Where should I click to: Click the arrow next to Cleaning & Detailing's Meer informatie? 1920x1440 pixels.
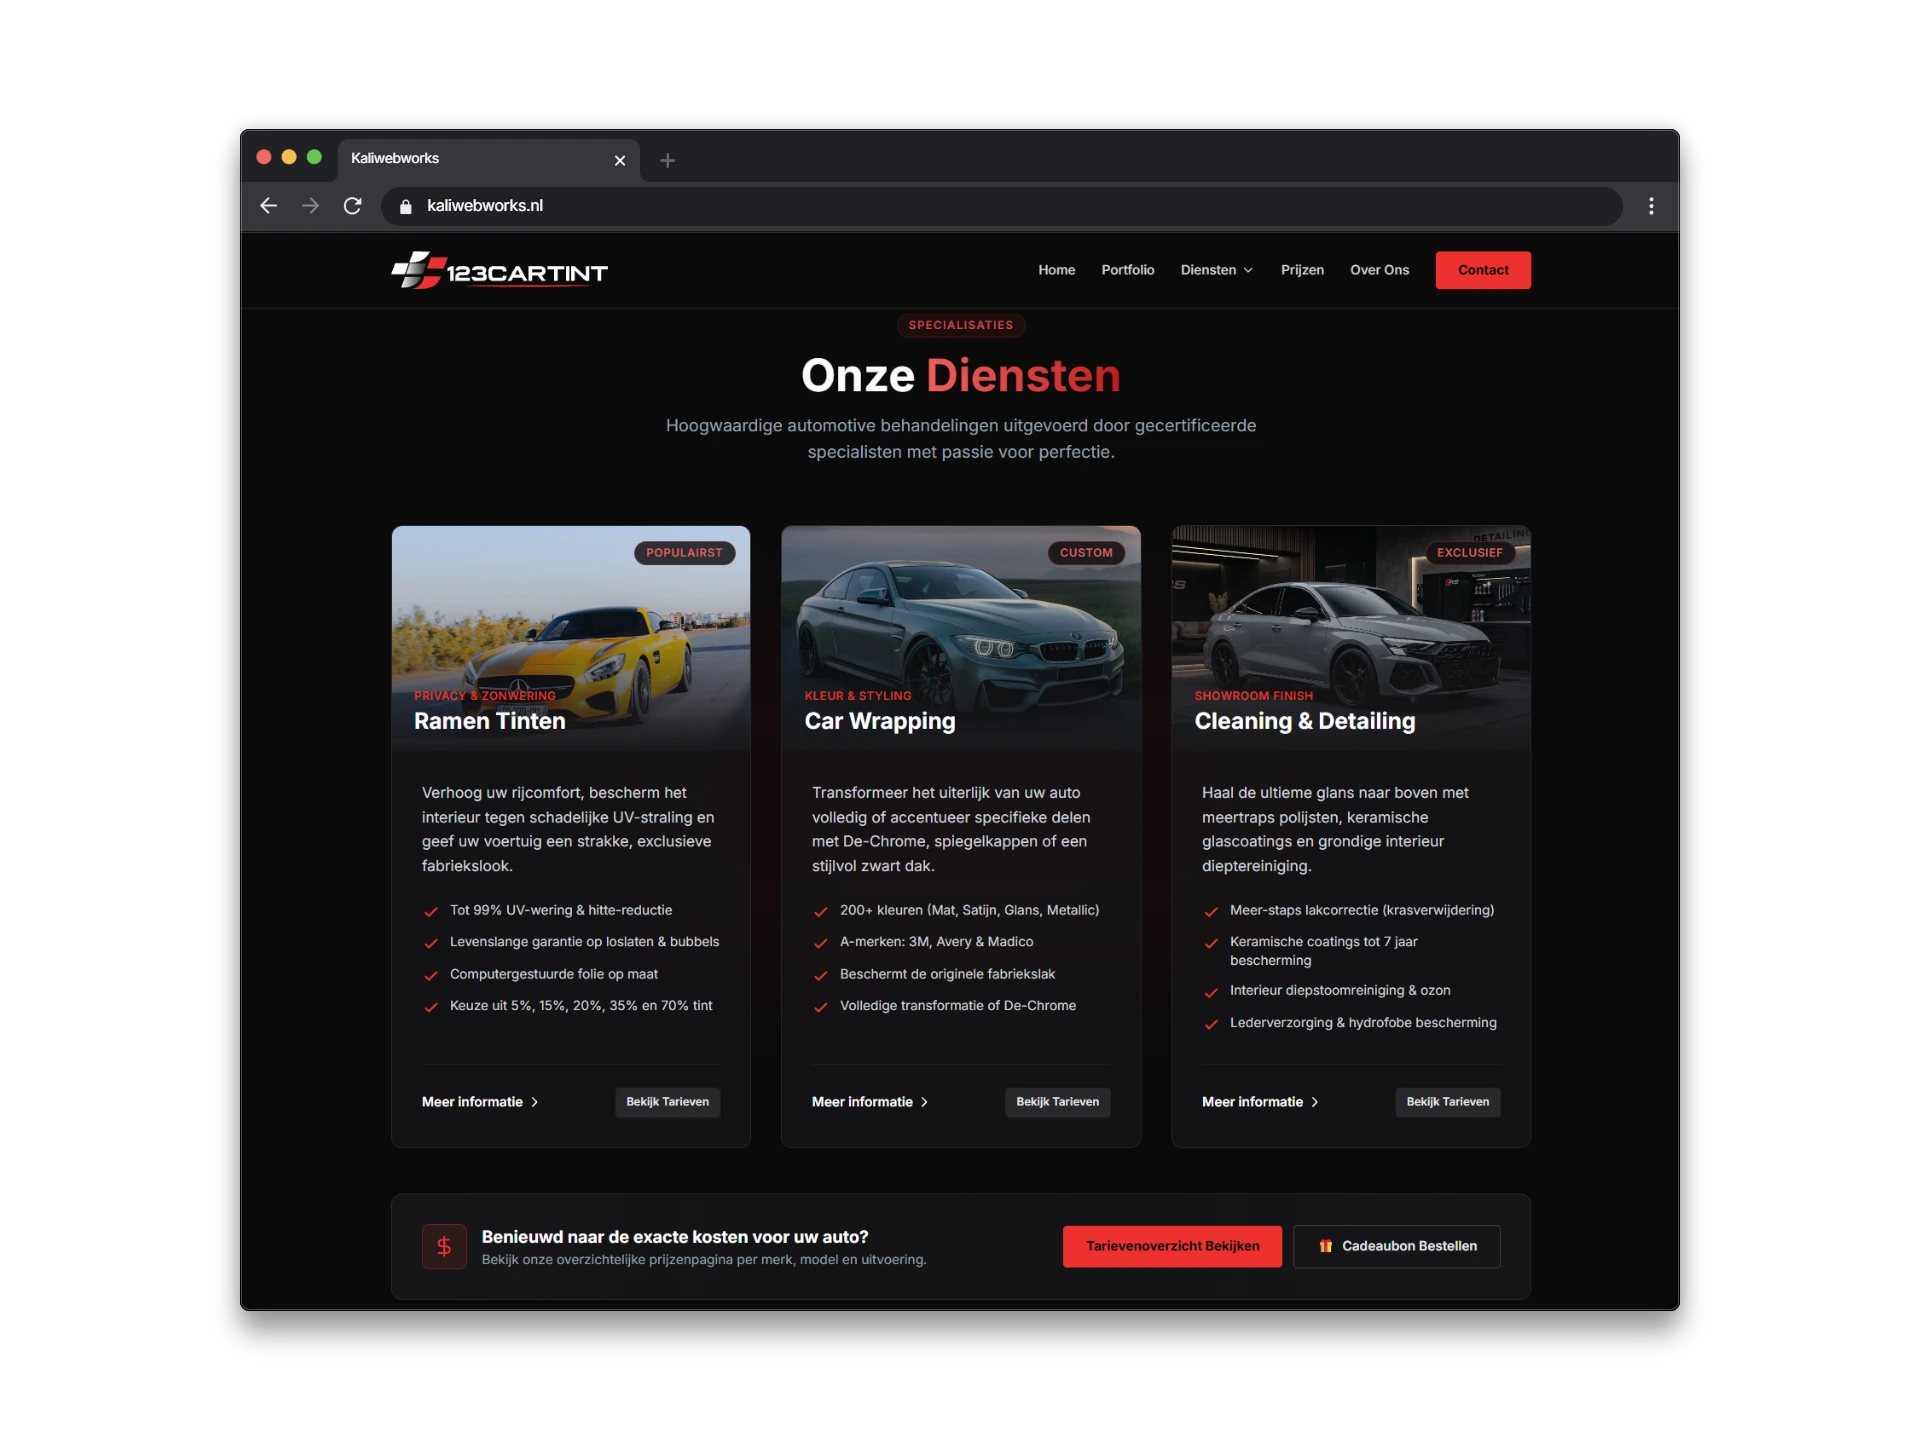(x=1315, y=1102)
